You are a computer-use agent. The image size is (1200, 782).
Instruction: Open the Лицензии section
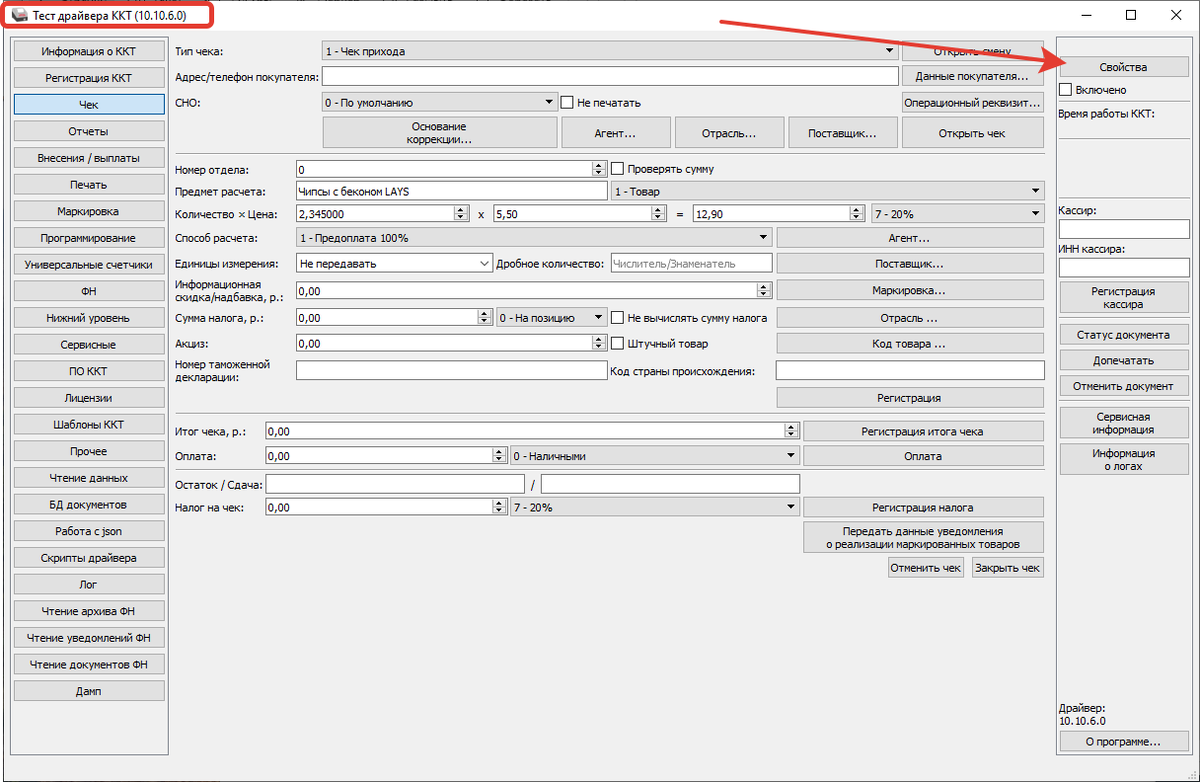coord(89,398)
